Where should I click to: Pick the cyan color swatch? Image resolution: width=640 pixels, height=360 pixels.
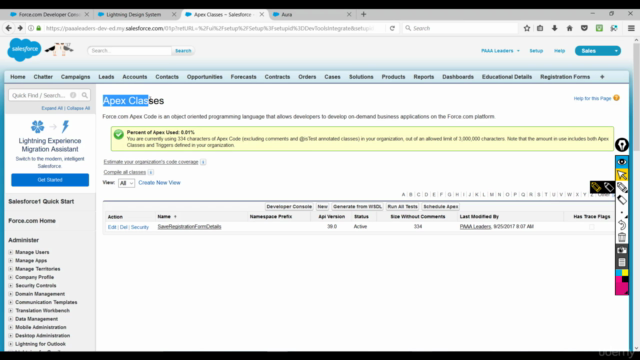(x=619, y=273)
